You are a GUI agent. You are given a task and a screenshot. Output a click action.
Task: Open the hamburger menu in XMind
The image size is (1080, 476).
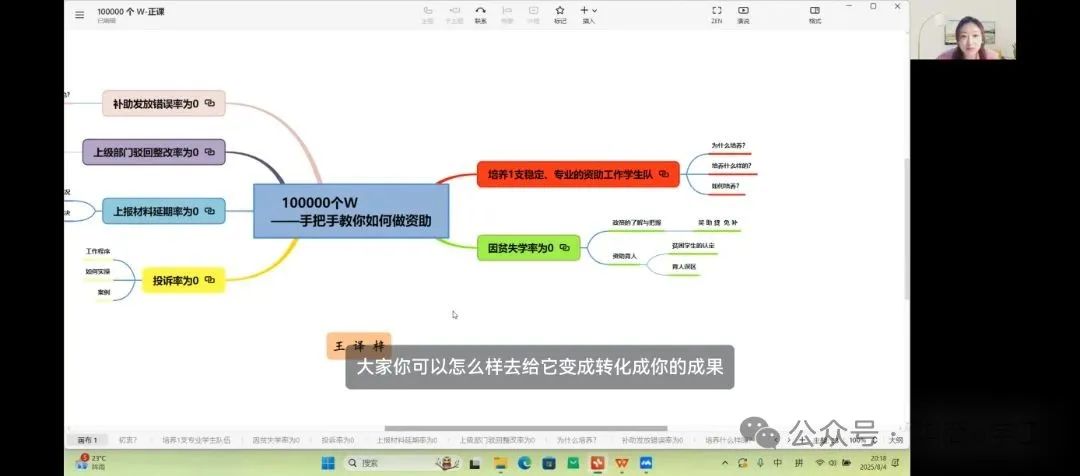[79, 14]
